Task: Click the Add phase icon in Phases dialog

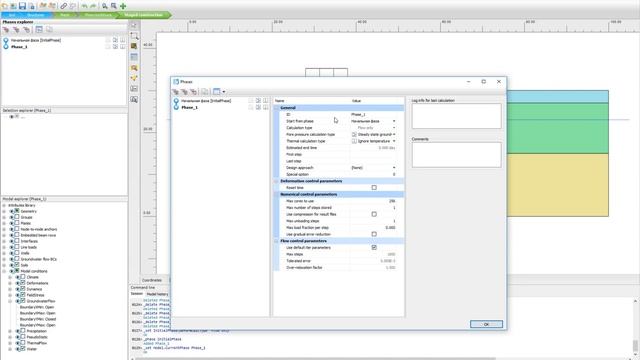Action: pos(176,92)
